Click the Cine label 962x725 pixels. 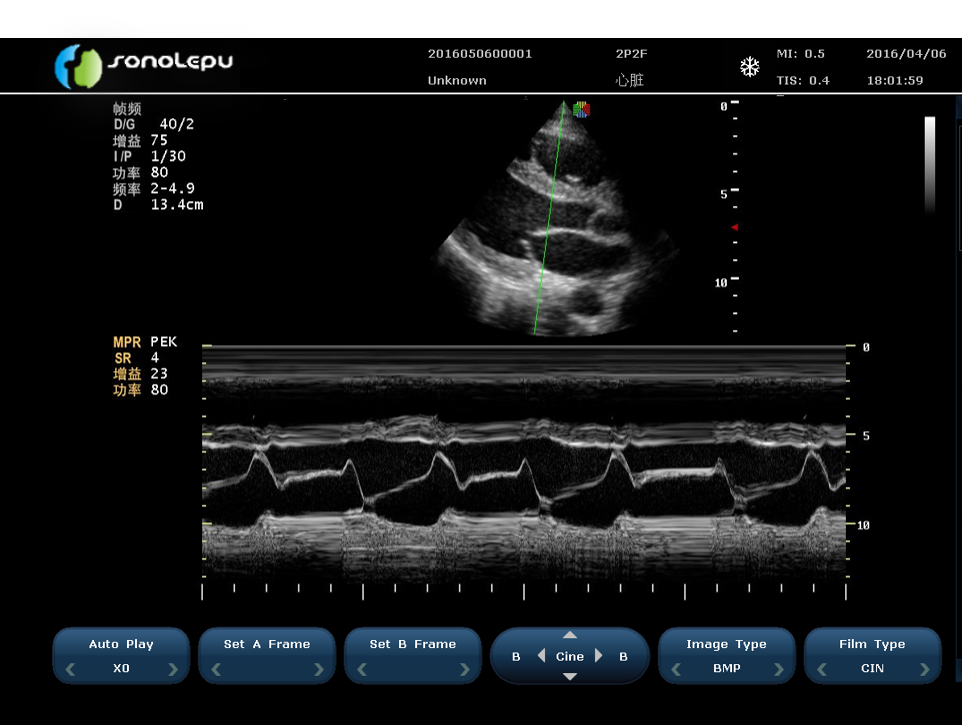point(570,656)
